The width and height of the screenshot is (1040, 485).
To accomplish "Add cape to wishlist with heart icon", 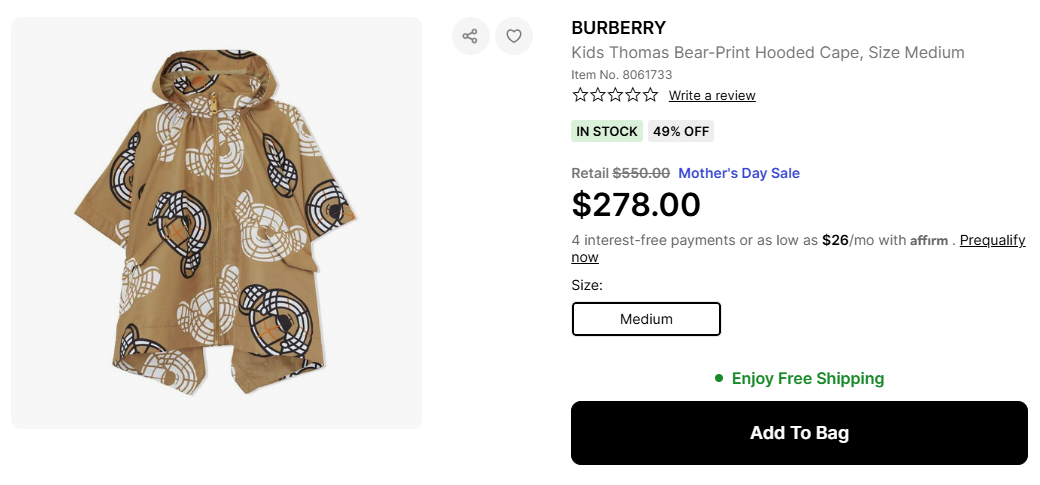I will 514,36.
